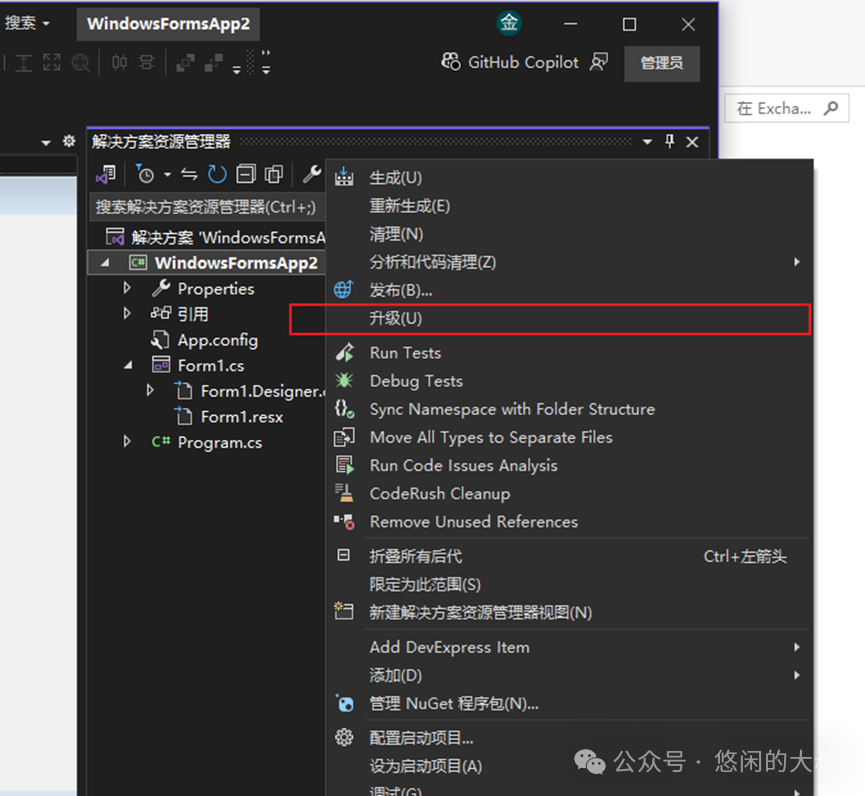
Task: Click the refresh icon in Solution Explorer toolbar
Action: pyautogui.click(x=217, y=175)
